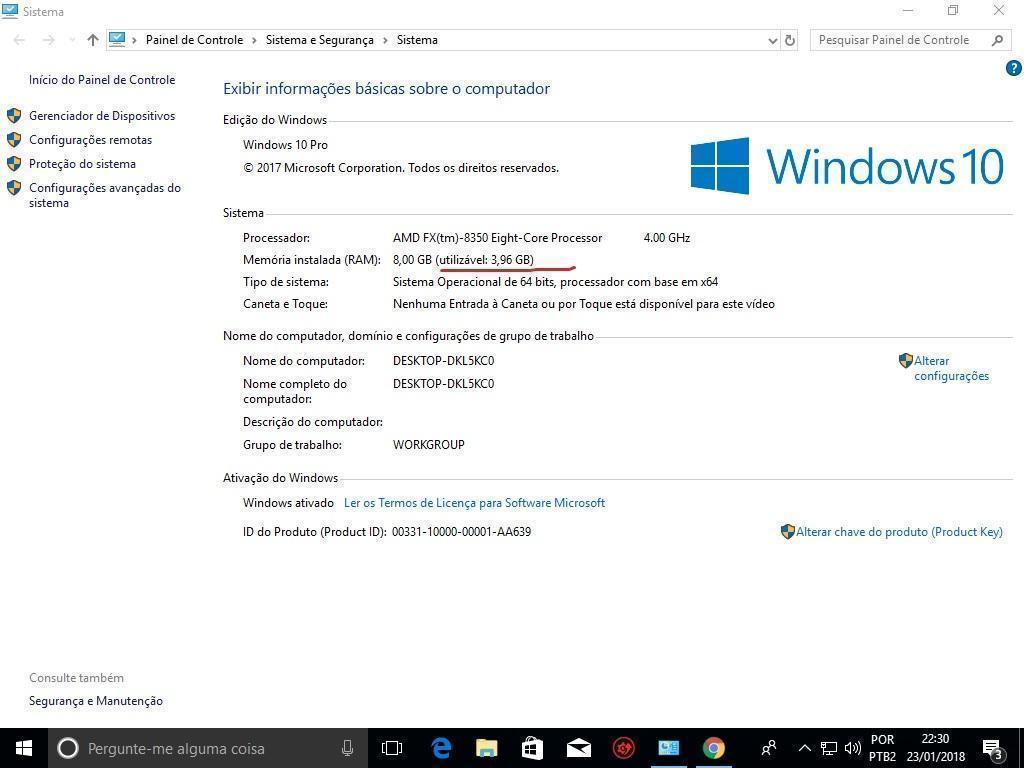Click the Alterar configurações link
This screenshot has width=1024, height=768.
tap(952, 368)
